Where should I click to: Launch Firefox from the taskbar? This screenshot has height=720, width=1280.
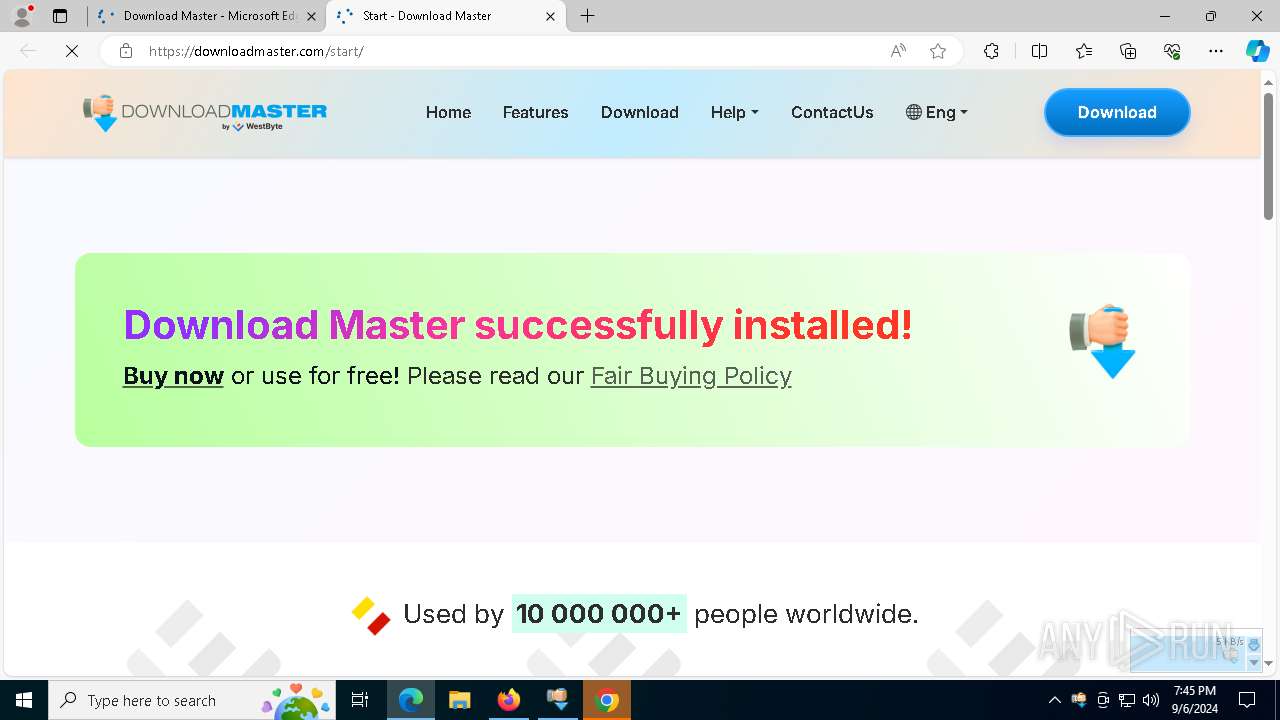509,700
